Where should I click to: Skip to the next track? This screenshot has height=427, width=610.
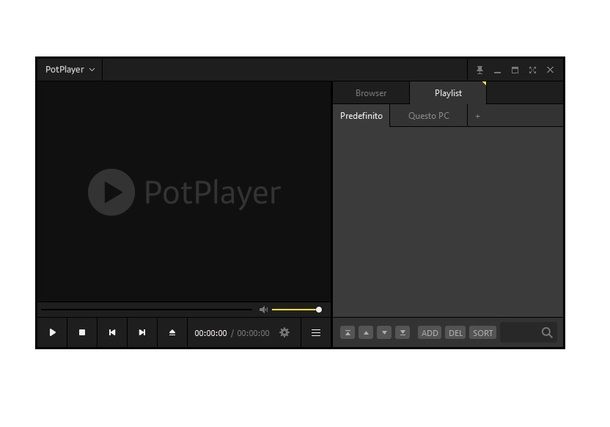(142, 333)
